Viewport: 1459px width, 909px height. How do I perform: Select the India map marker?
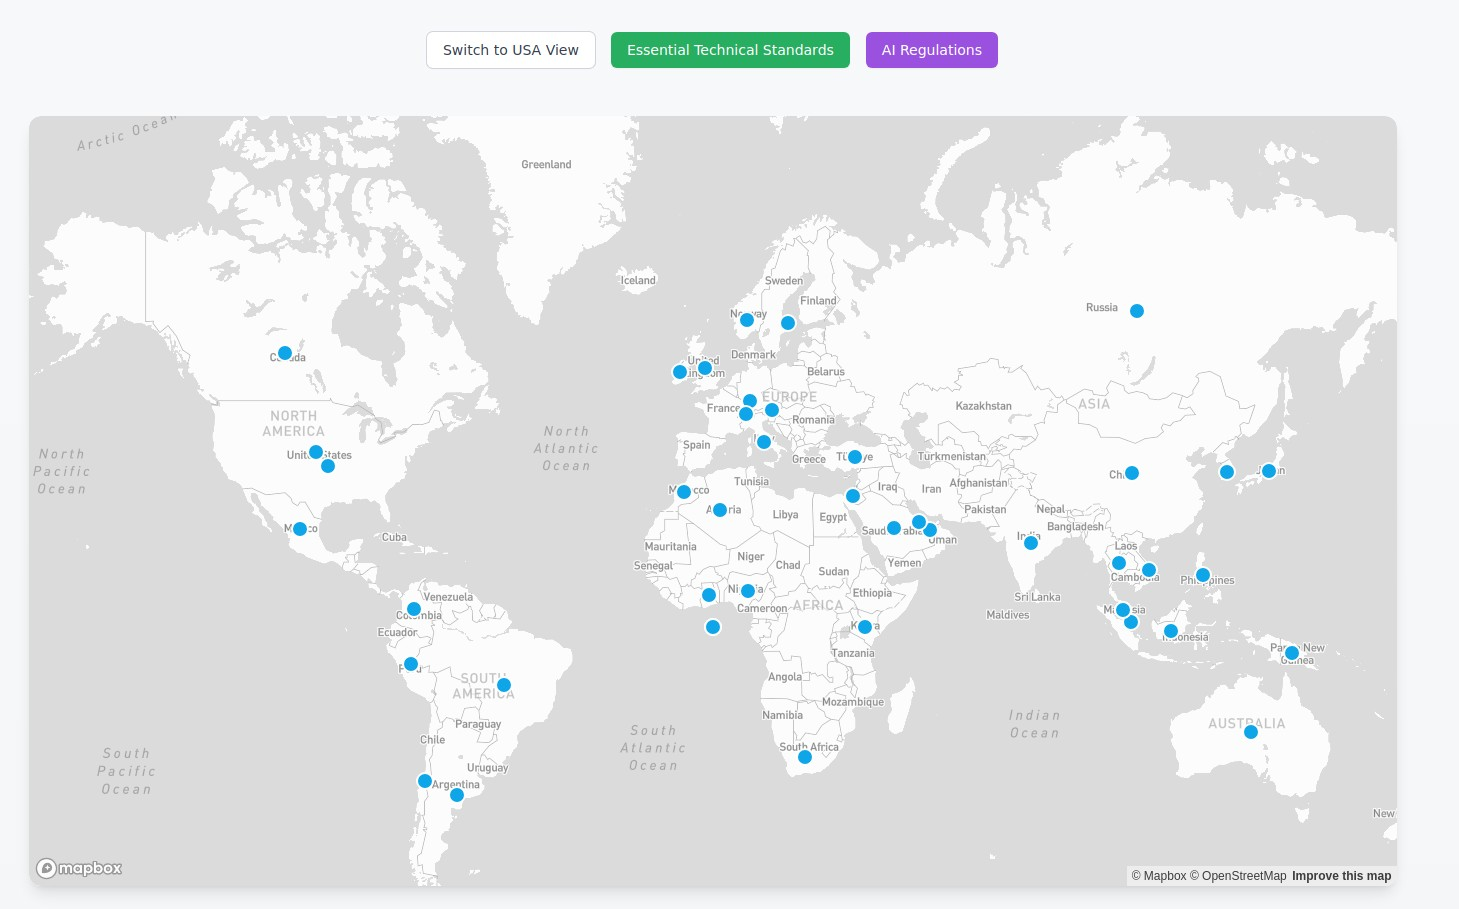click(x=1030, y=542)
